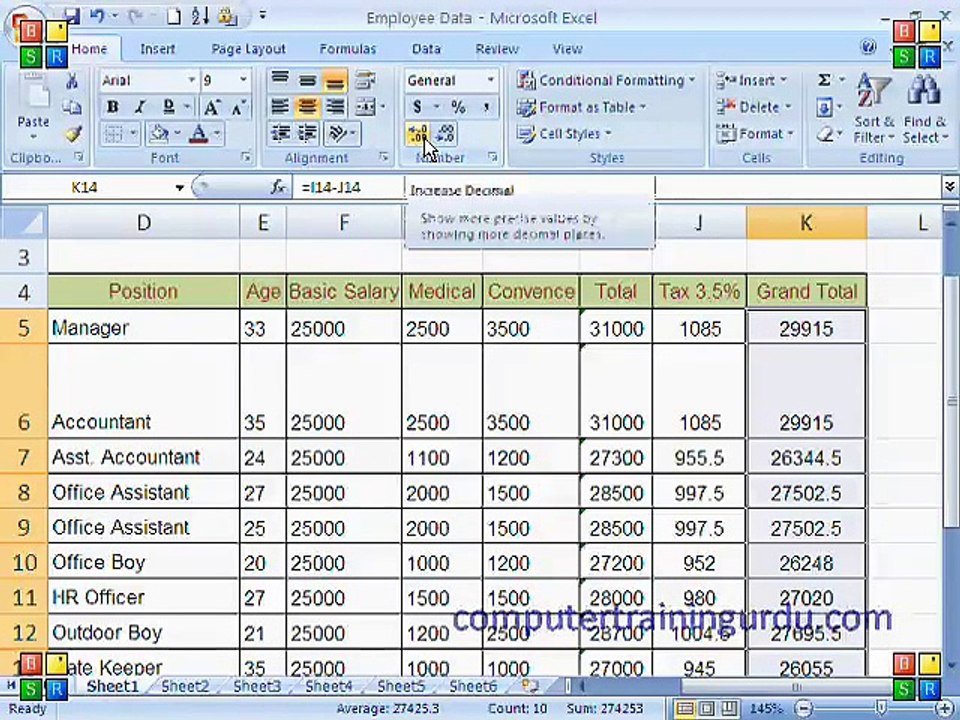Open Excel Help question mark
This screenshot has height=720, width=960.
point(868,47)
